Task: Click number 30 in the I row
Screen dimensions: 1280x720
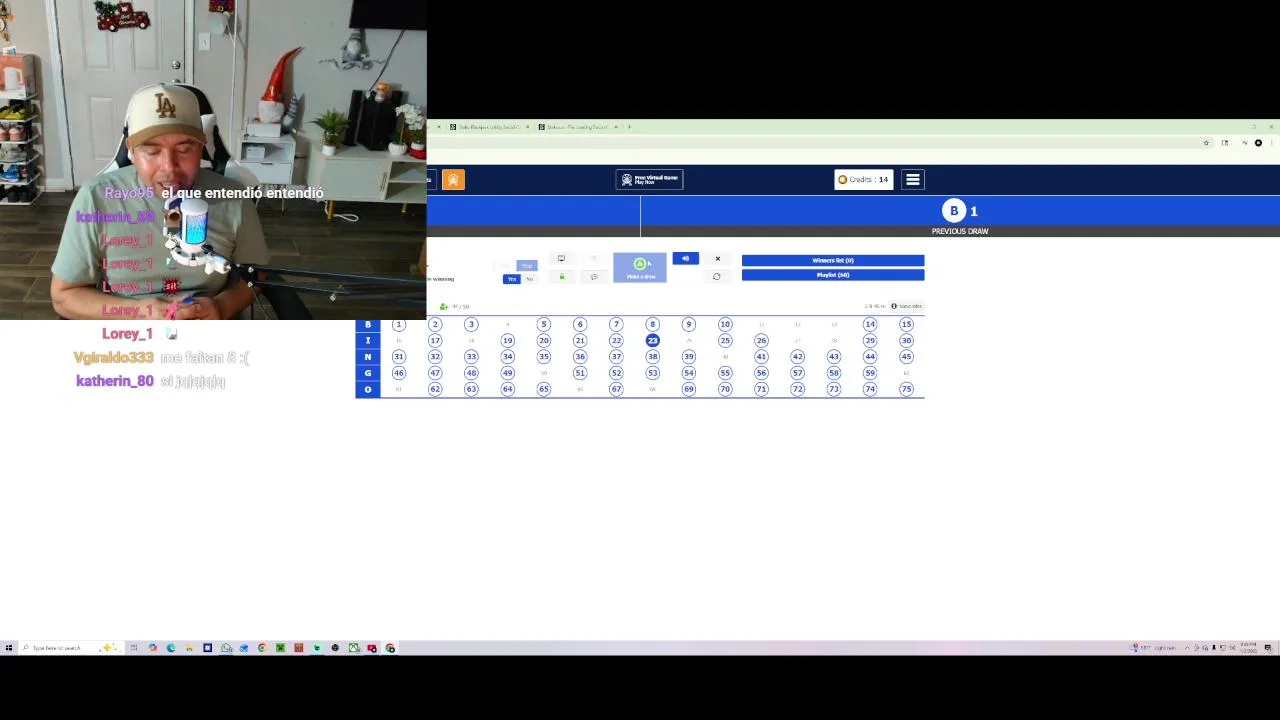Action: [906, 340]
